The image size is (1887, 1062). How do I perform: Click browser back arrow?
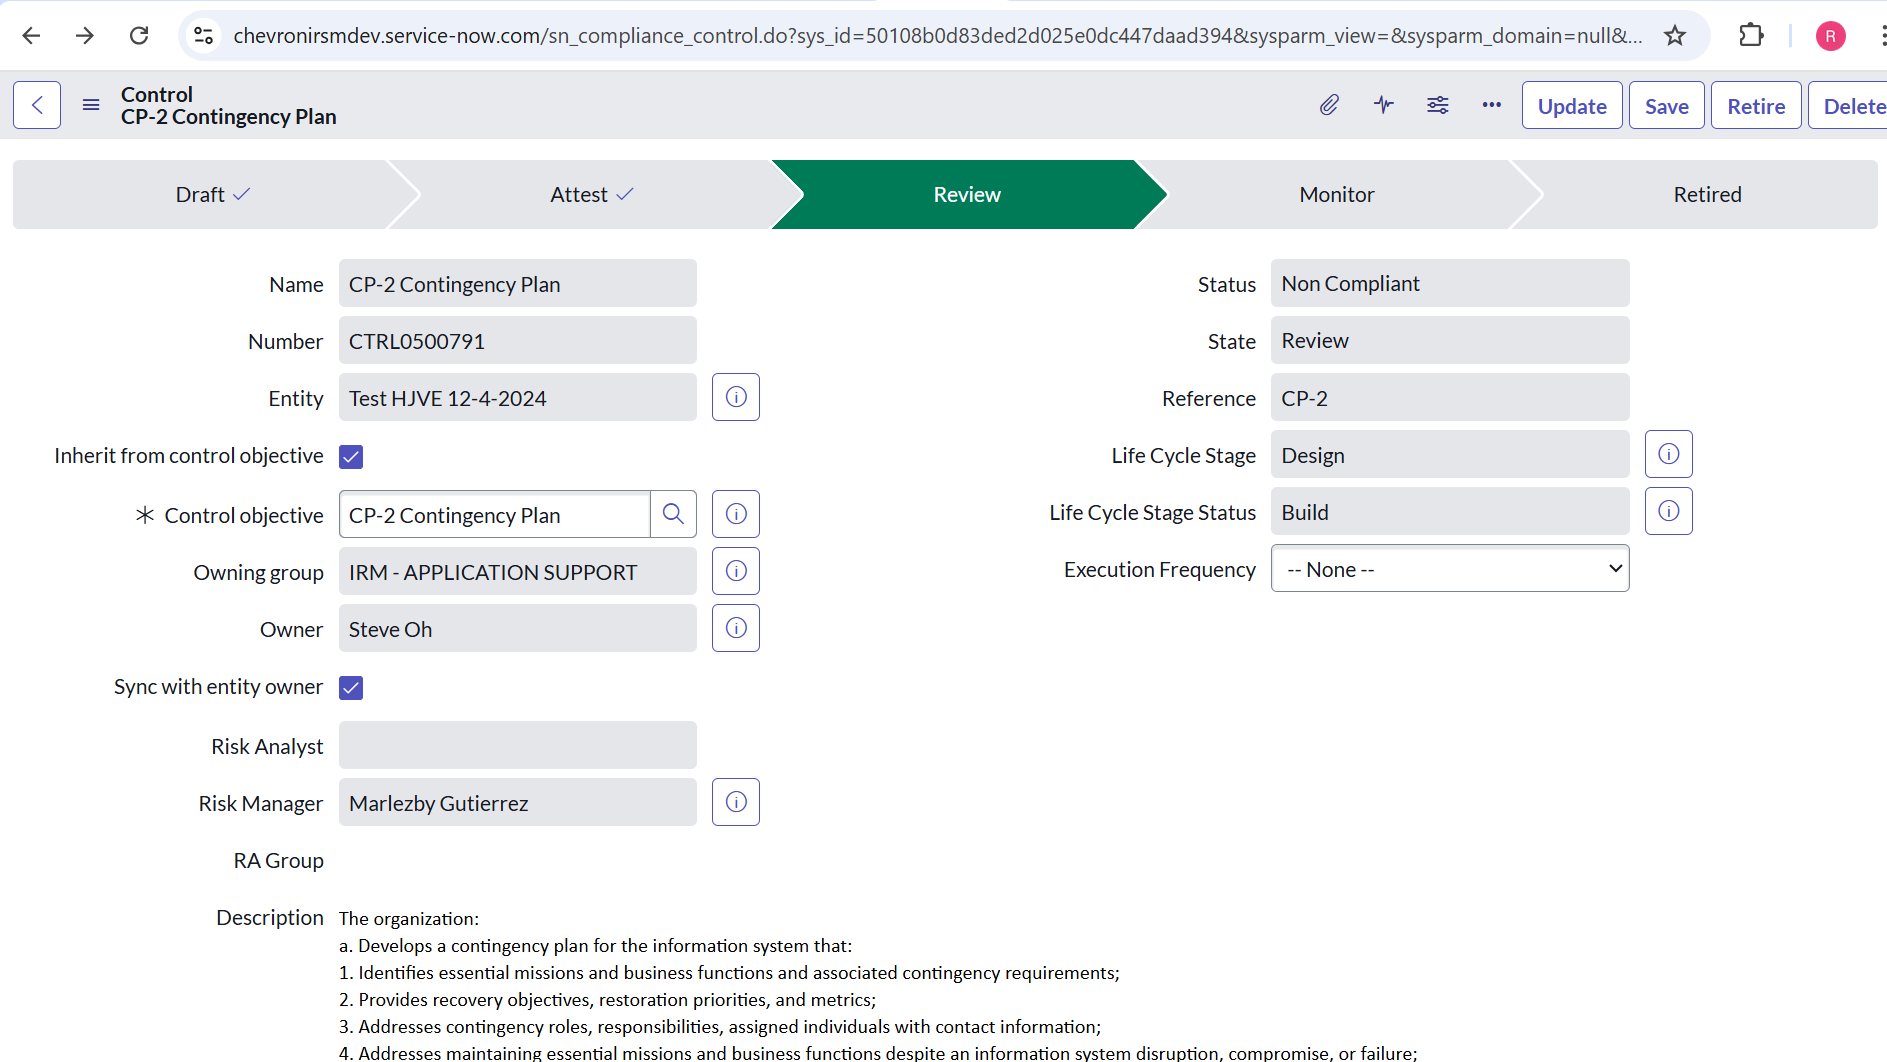tap(31, 36)
